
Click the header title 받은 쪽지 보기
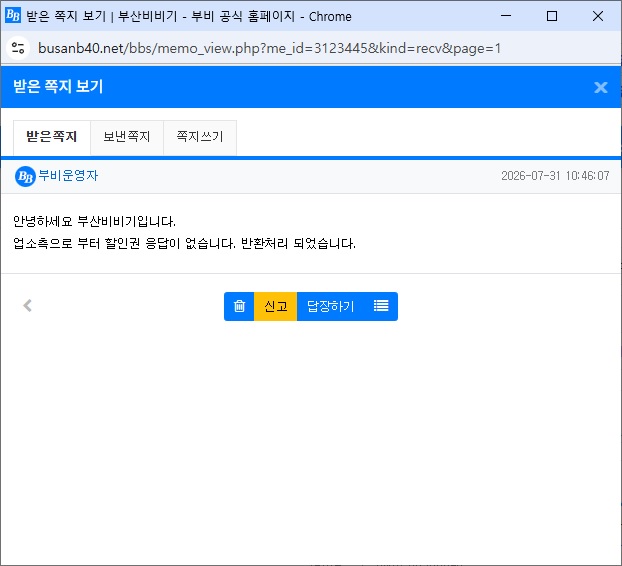(58, 86)
